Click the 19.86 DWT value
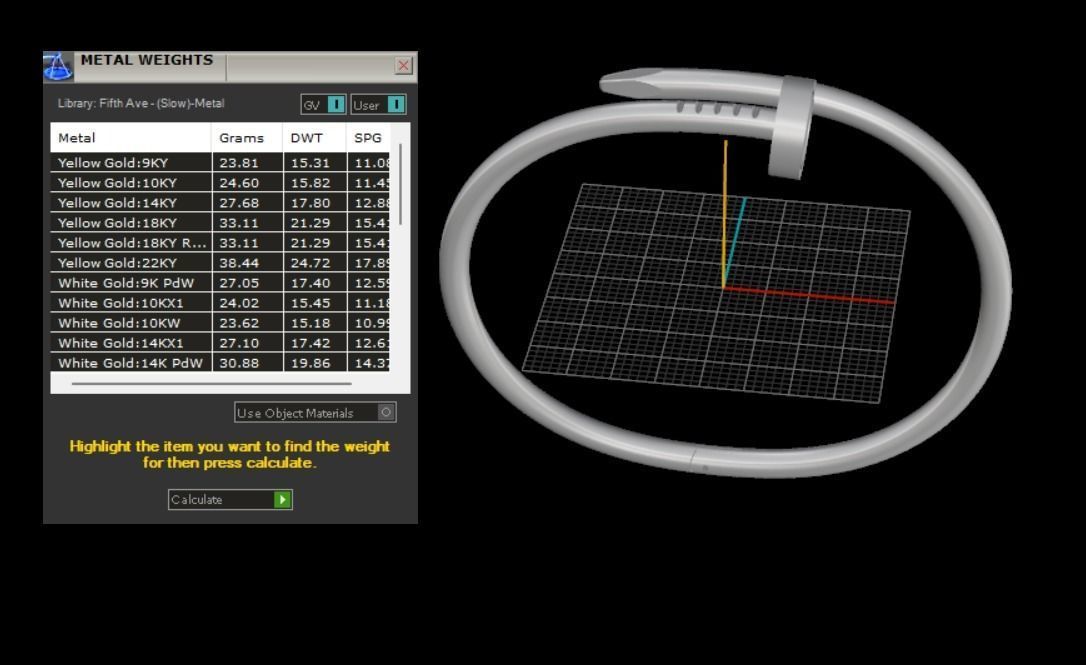1086x665 pixels. pyautogui.click(x=310, y=363)
